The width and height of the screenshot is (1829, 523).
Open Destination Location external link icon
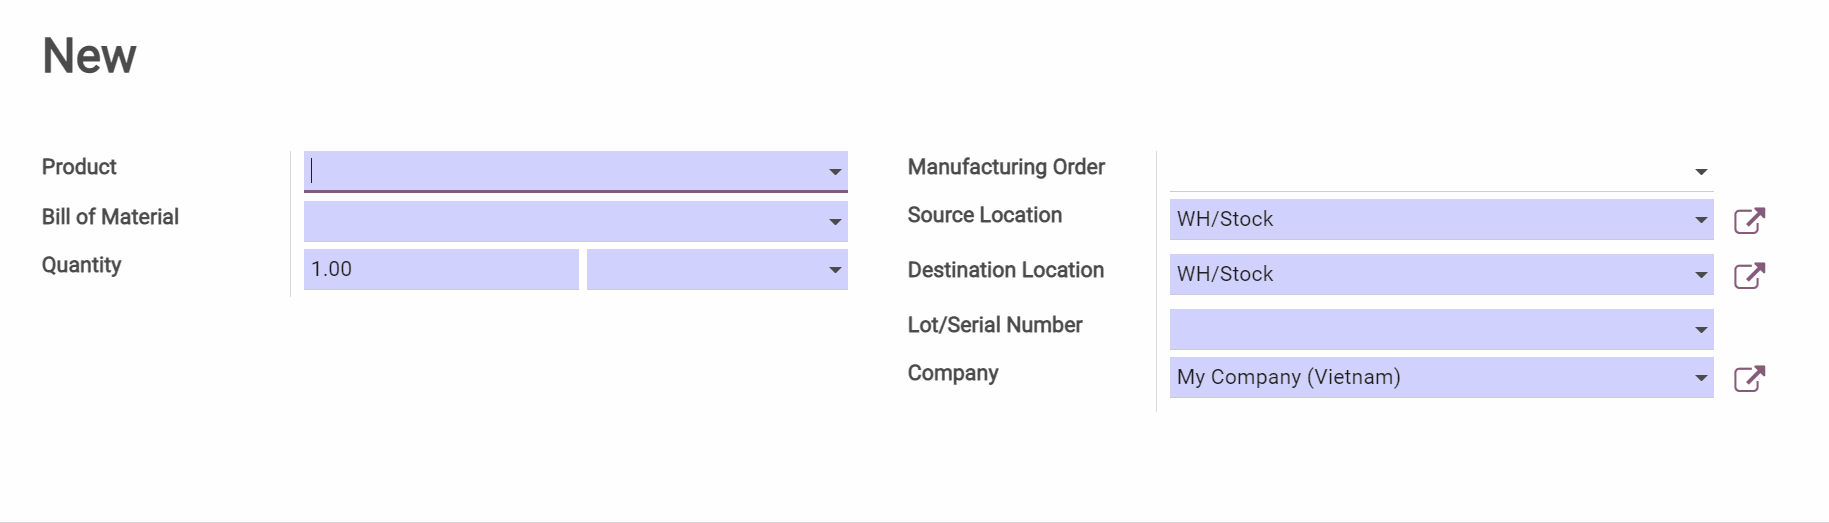1749,275
